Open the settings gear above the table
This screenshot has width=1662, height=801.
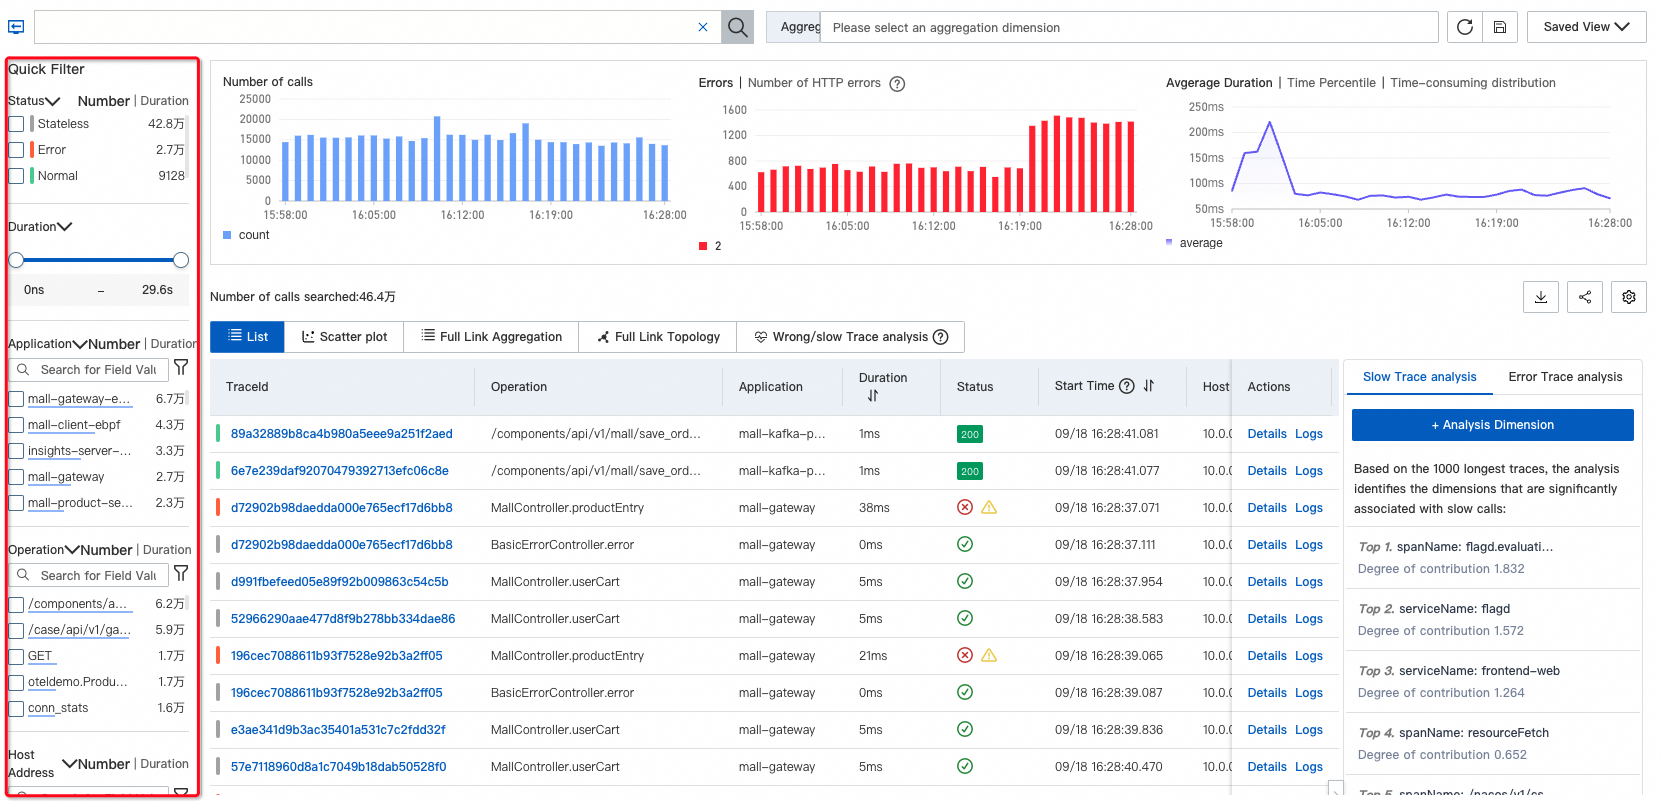coord(1629,297)
